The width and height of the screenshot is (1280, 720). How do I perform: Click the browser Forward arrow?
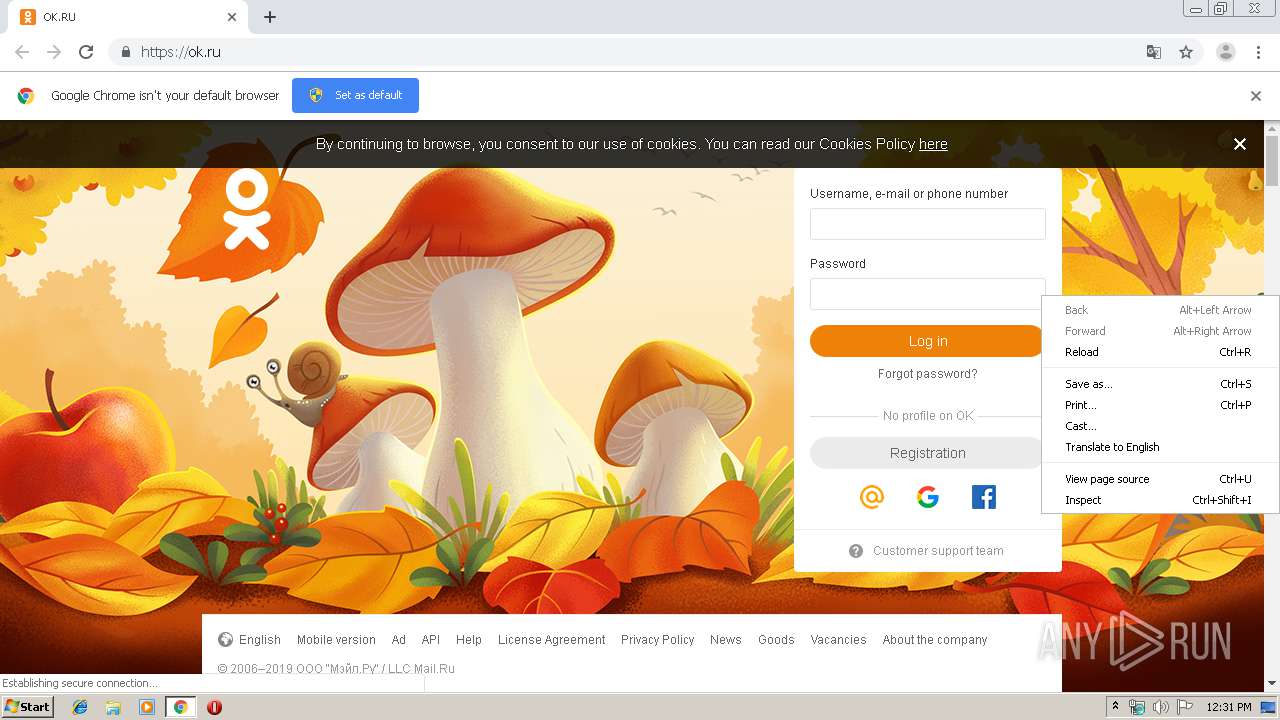tap(54, 52)
